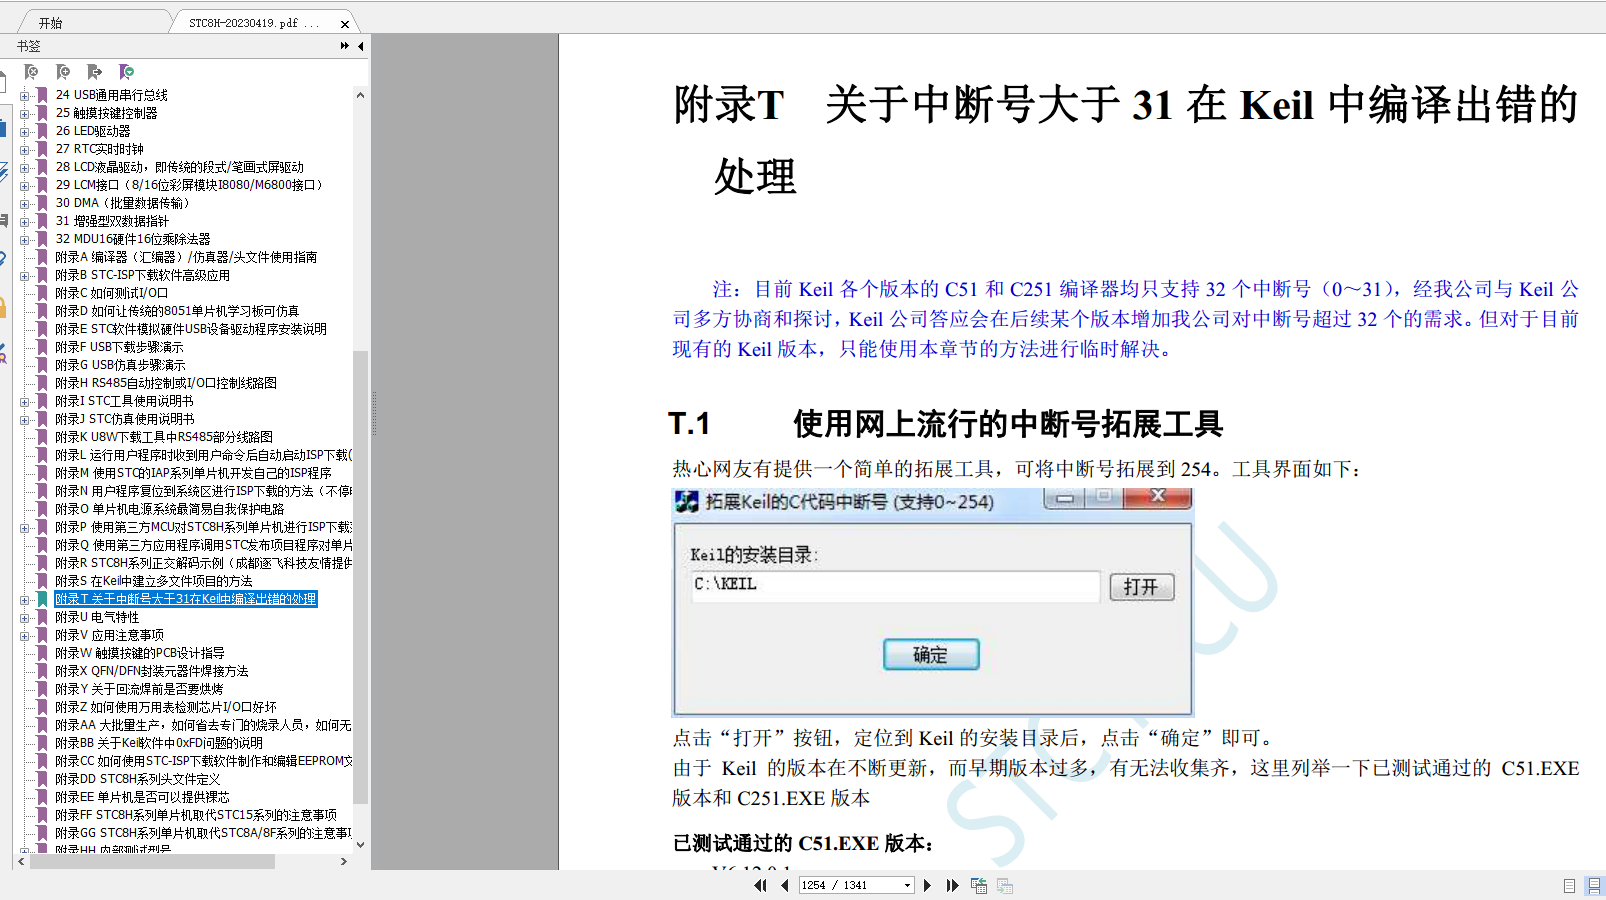Open bookmark 附录Y 关于回流焊前是否要烘烤
The image size is (1606, 900).
tap(139, 689)
